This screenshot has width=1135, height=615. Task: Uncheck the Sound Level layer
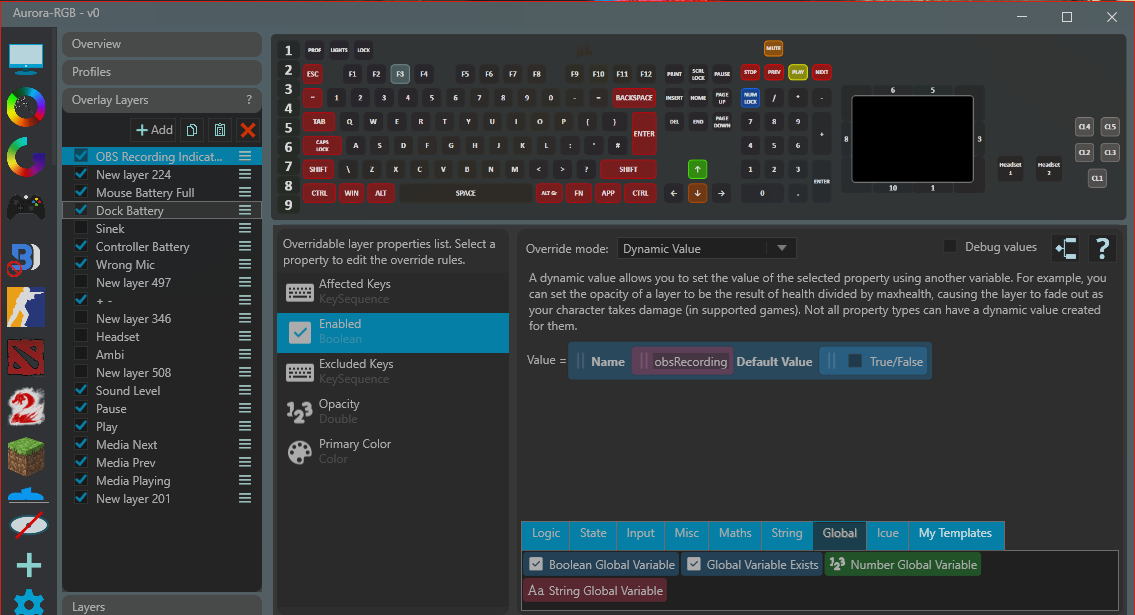(x=81, y=391)
